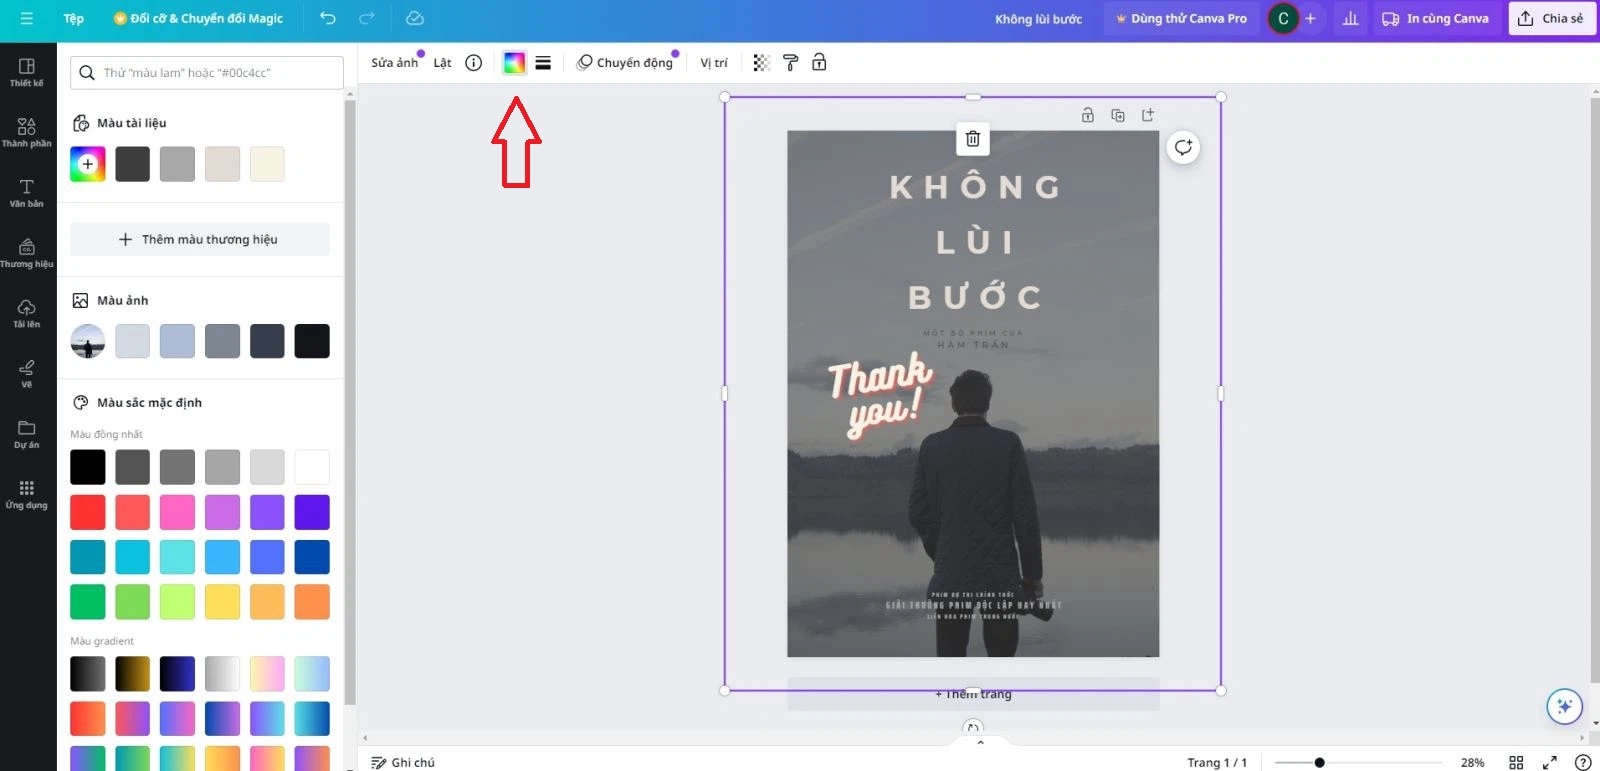Open Vị trí position option
Viewport: 1600px width, 771px height.
point(714,63)
